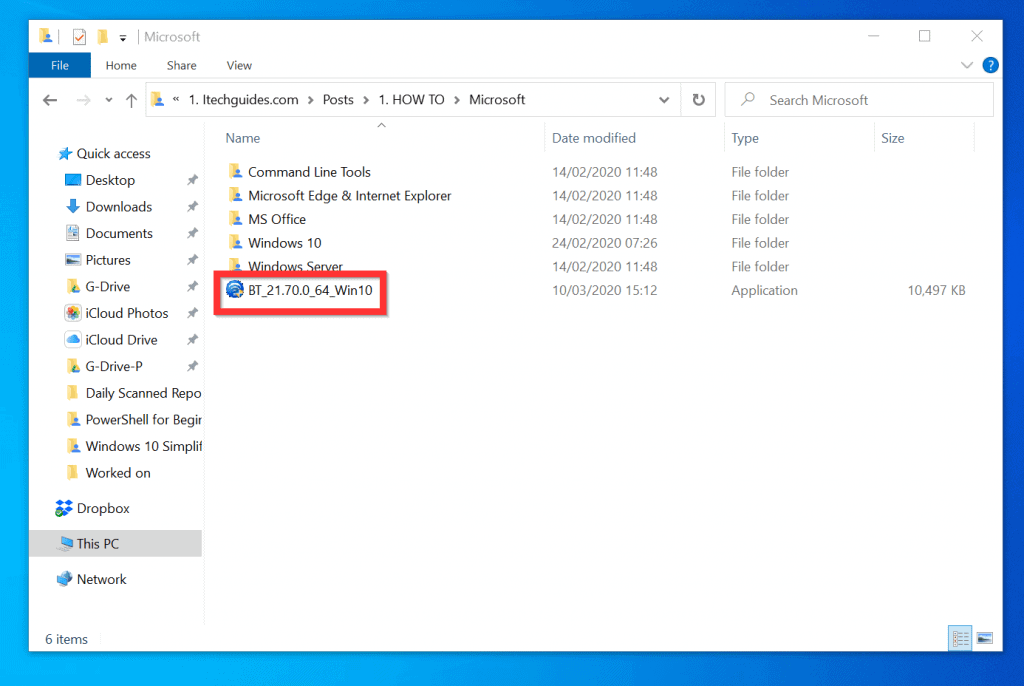
Task: Click the pin icon next to iCloud Drive
Action: point(192,340)
